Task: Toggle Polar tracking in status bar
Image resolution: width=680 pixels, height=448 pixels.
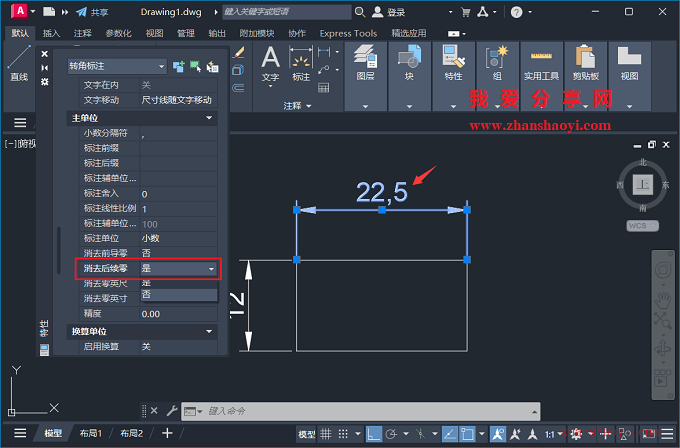Action: click(x=391, y=434)
